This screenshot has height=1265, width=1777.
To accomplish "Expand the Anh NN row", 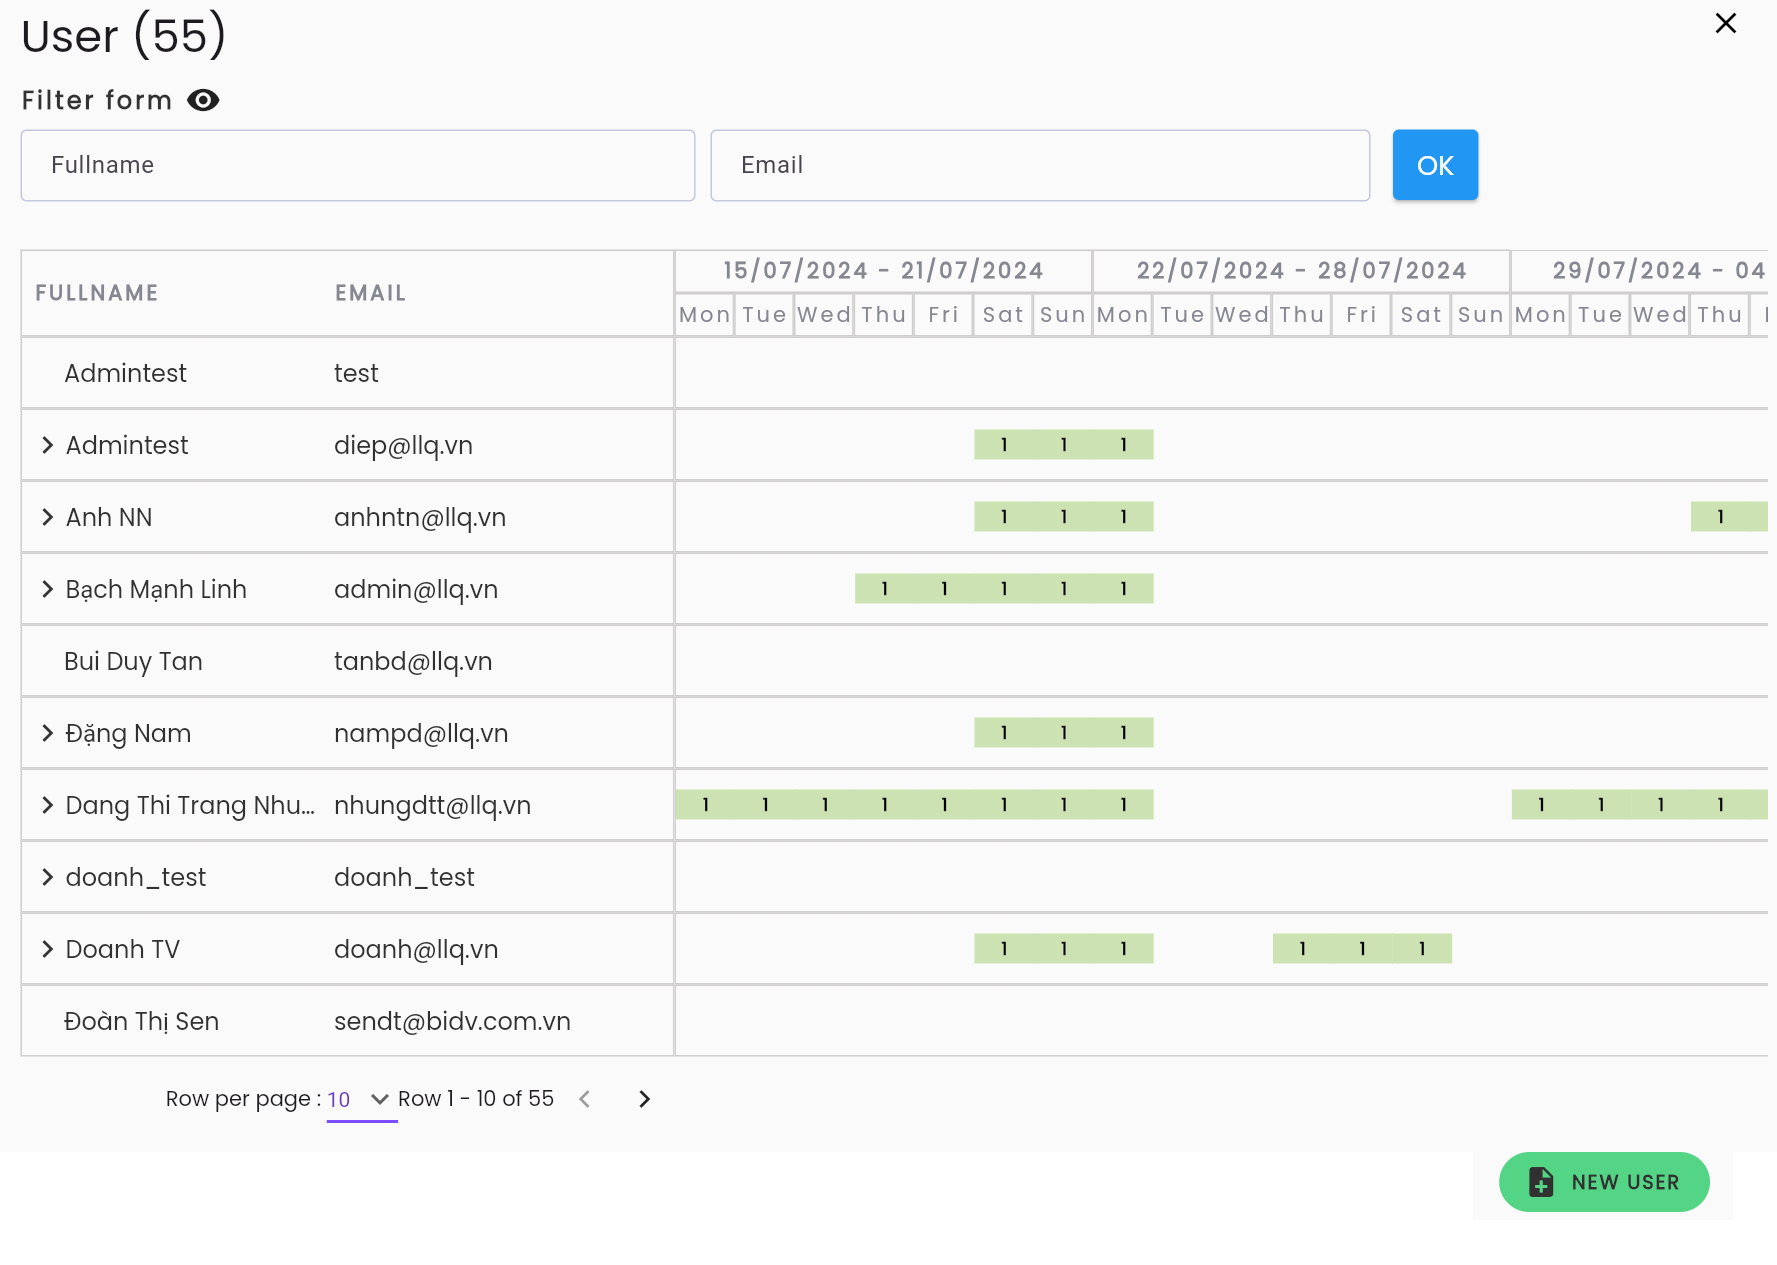I will pyautogui.click(x=47, y=517).
